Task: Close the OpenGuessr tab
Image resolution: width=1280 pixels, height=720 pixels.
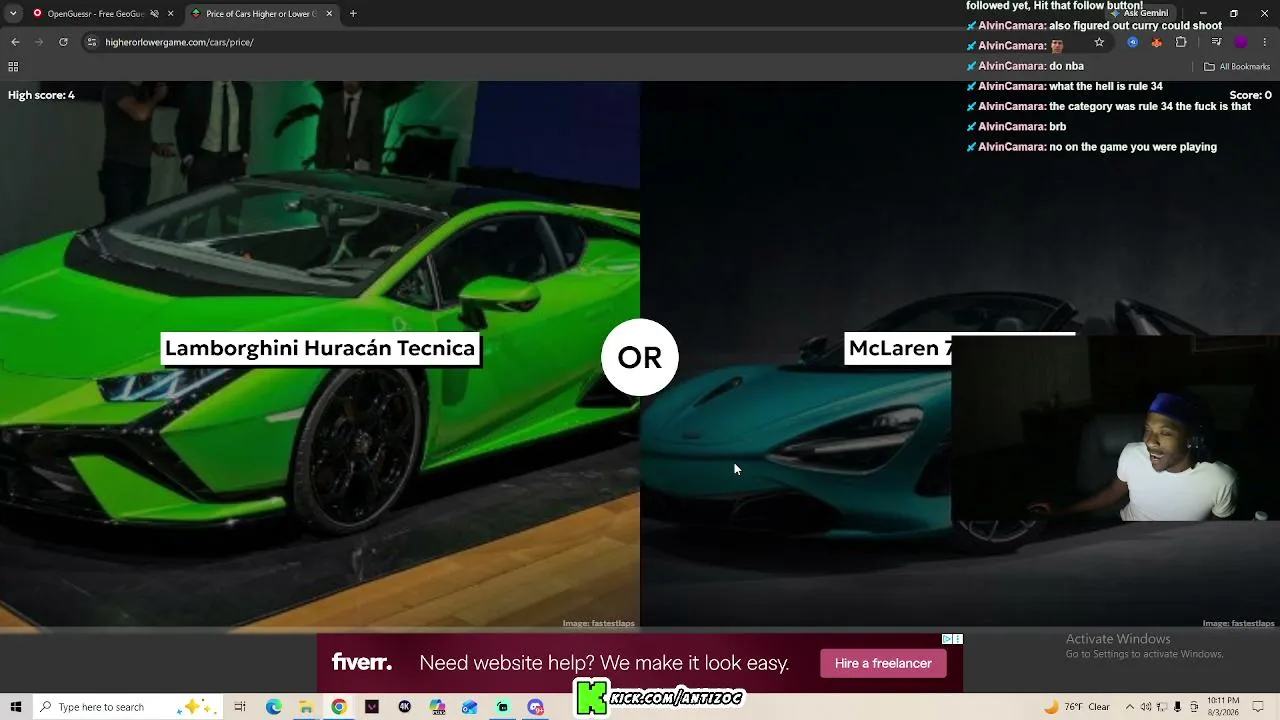Action: [171, 14]
